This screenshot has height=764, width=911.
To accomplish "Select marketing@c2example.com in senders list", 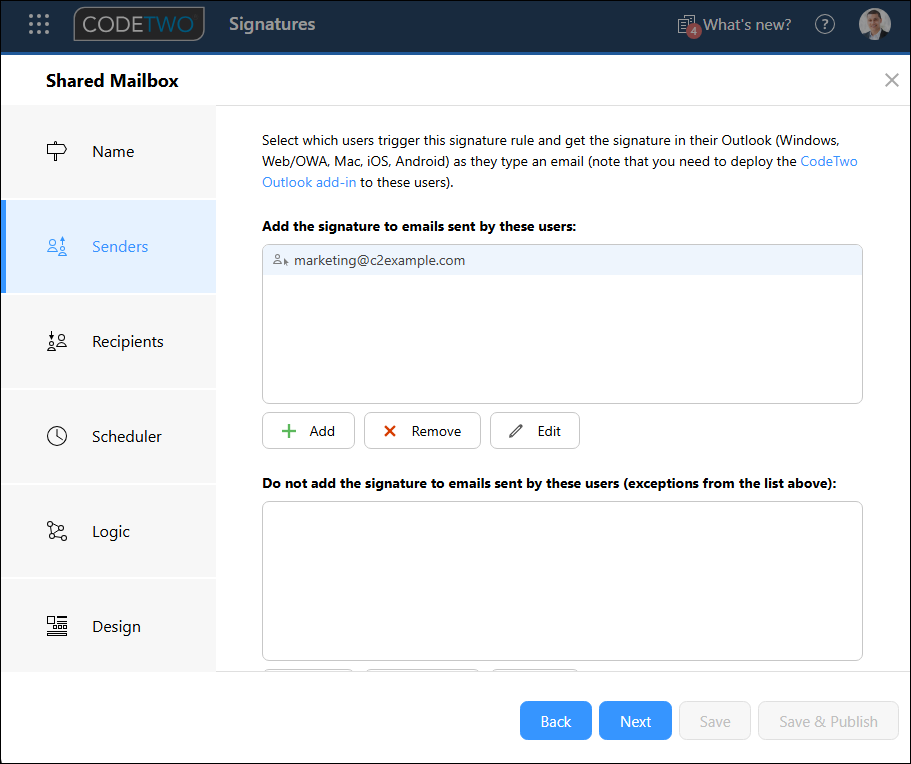I will click(562, 260).
